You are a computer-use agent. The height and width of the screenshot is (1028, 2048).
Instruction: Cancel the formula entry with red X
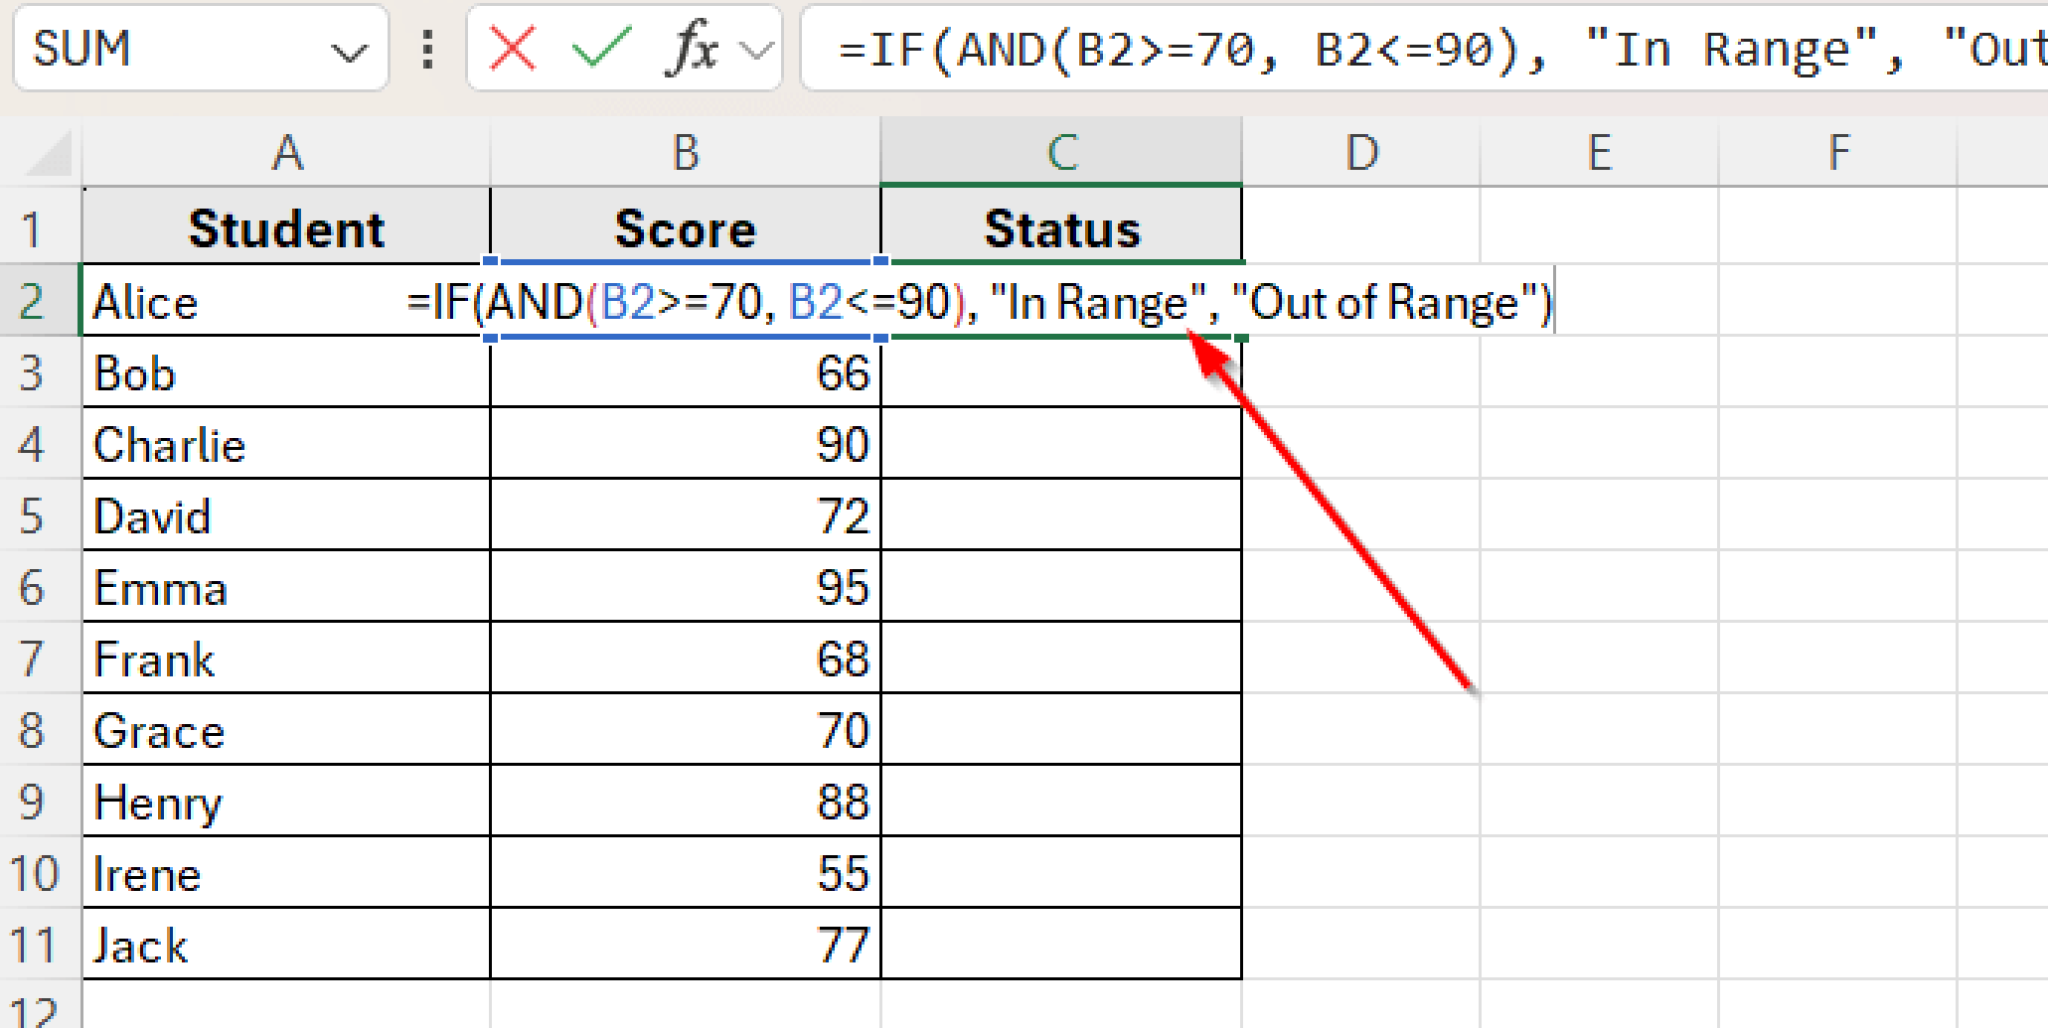point(512,48)
